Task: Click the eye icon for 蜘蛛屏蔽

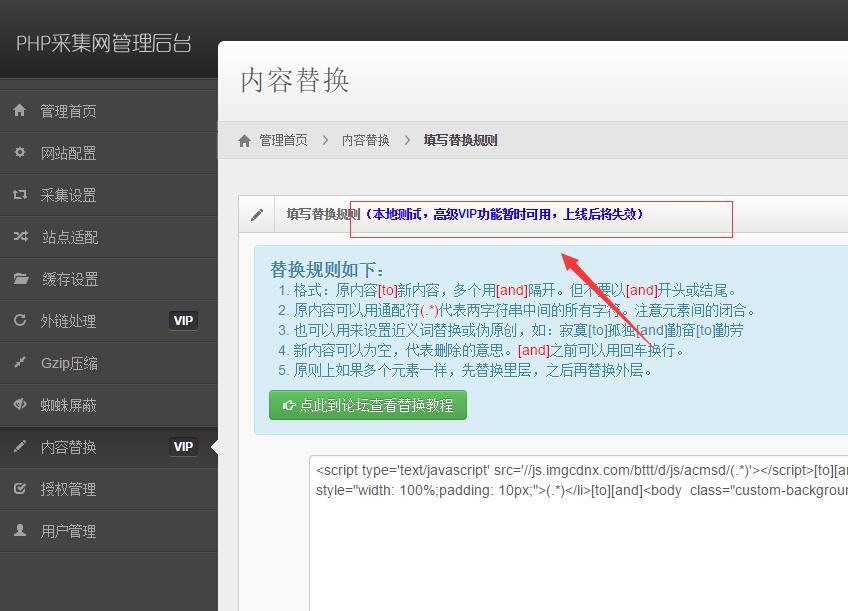Action: coord(20,404)
